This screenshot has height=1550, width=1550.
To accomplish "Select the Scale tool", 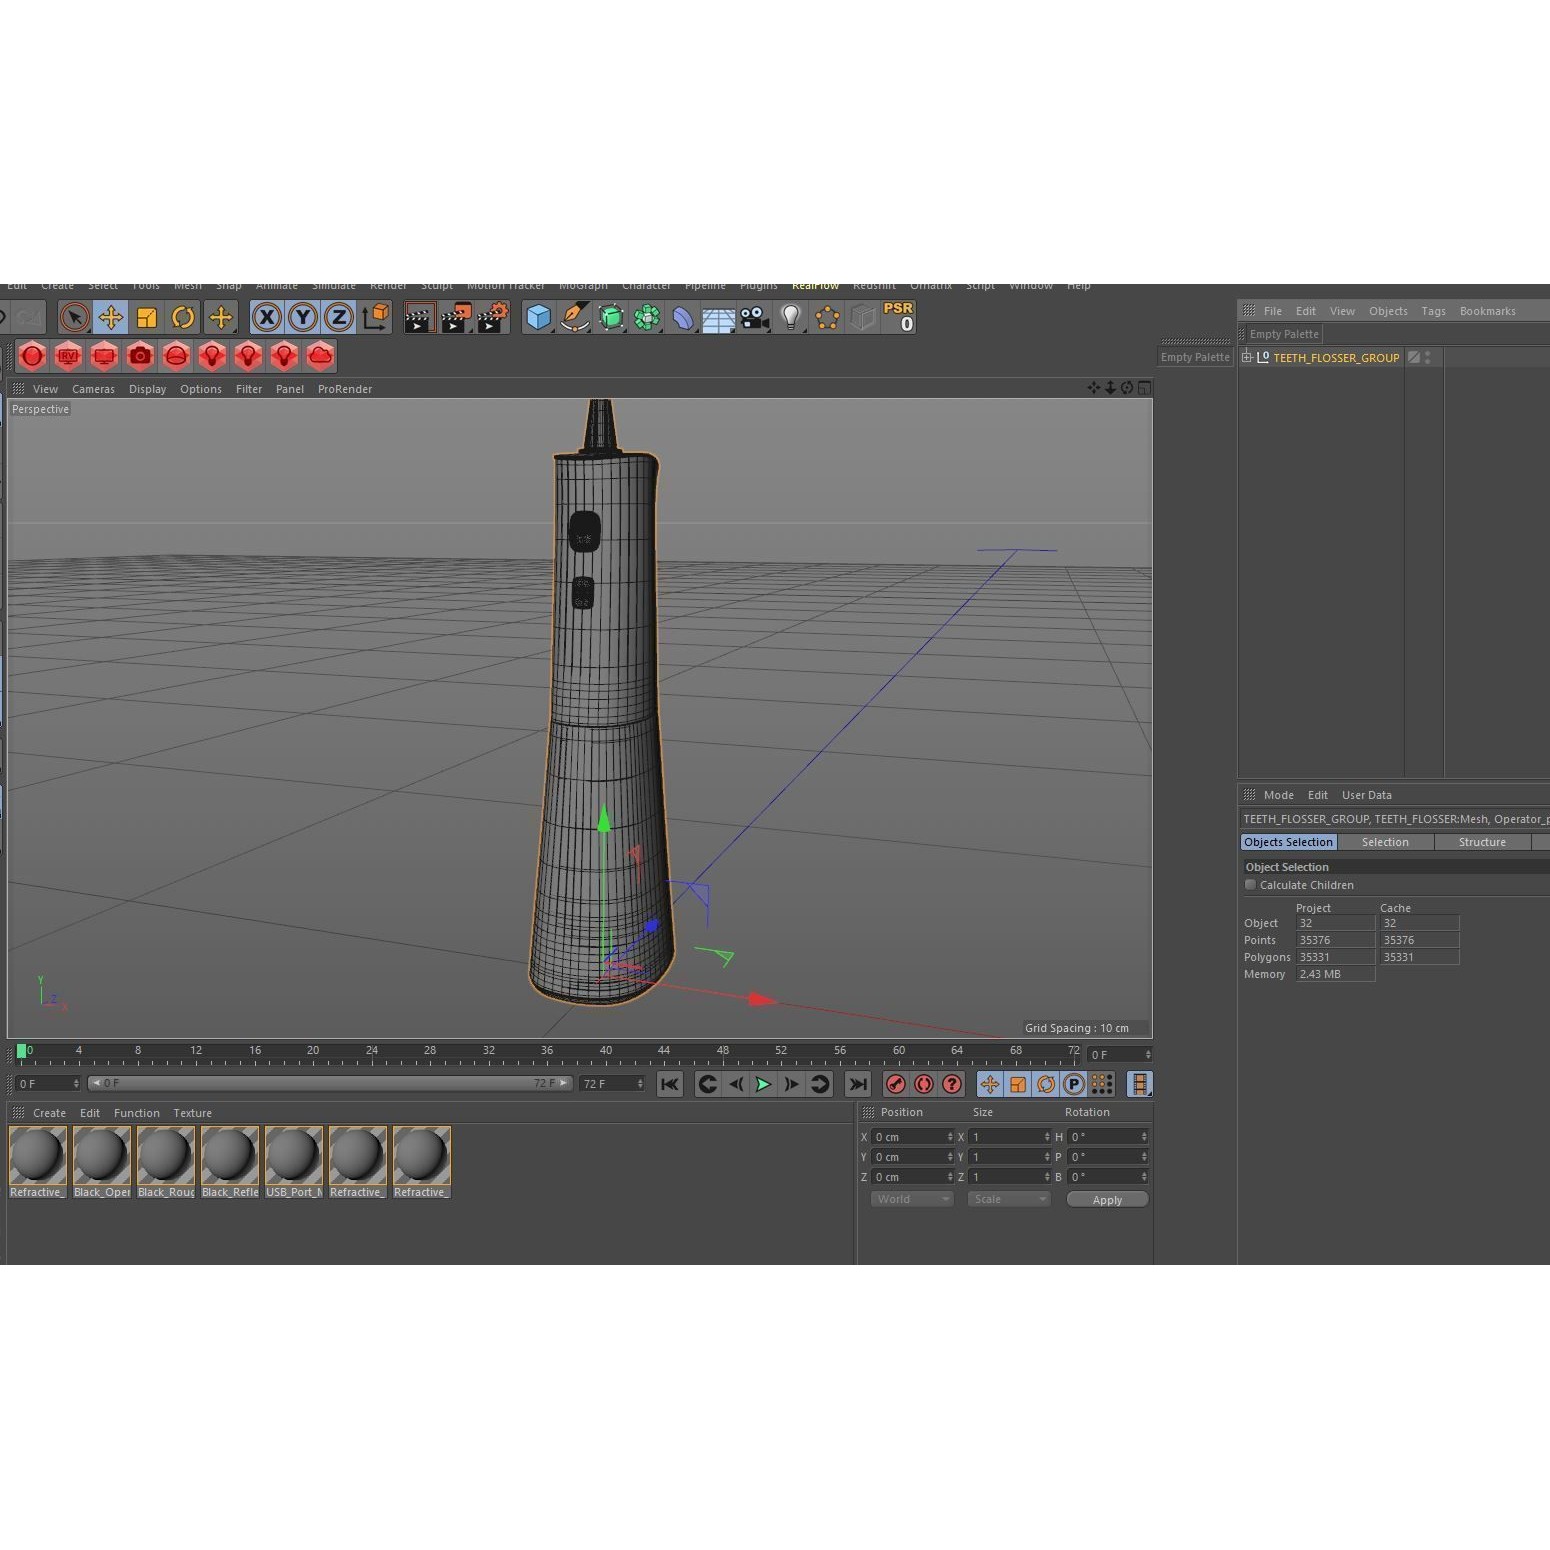I will (147, 317).
